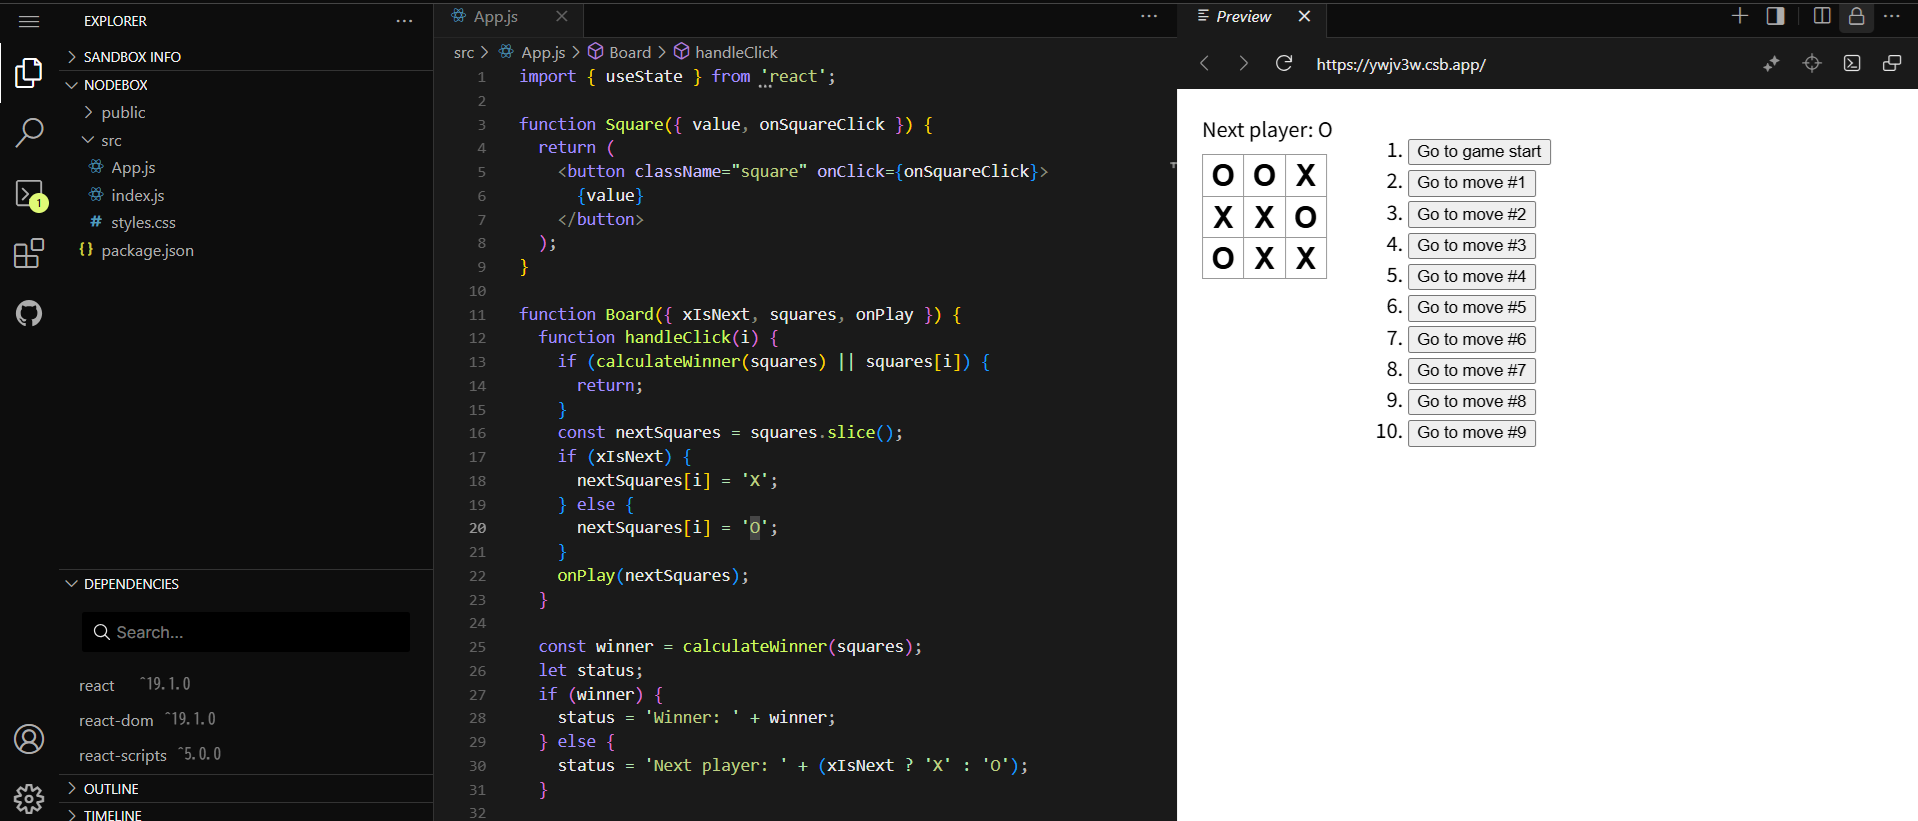Viewport: 1918px width, 821px height.
Task: Open the hamburger menu icon
Action: coord(29,21)
